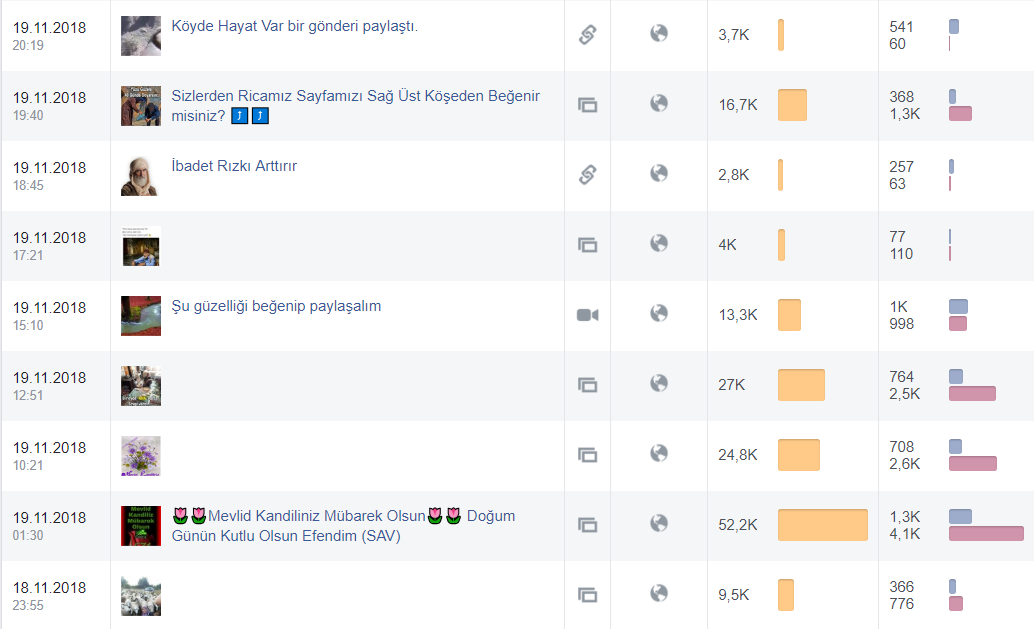1035x629 pixels.
Task: Click link icon for İbadet Rızkı Arttırır post
Action: point(587,174)
